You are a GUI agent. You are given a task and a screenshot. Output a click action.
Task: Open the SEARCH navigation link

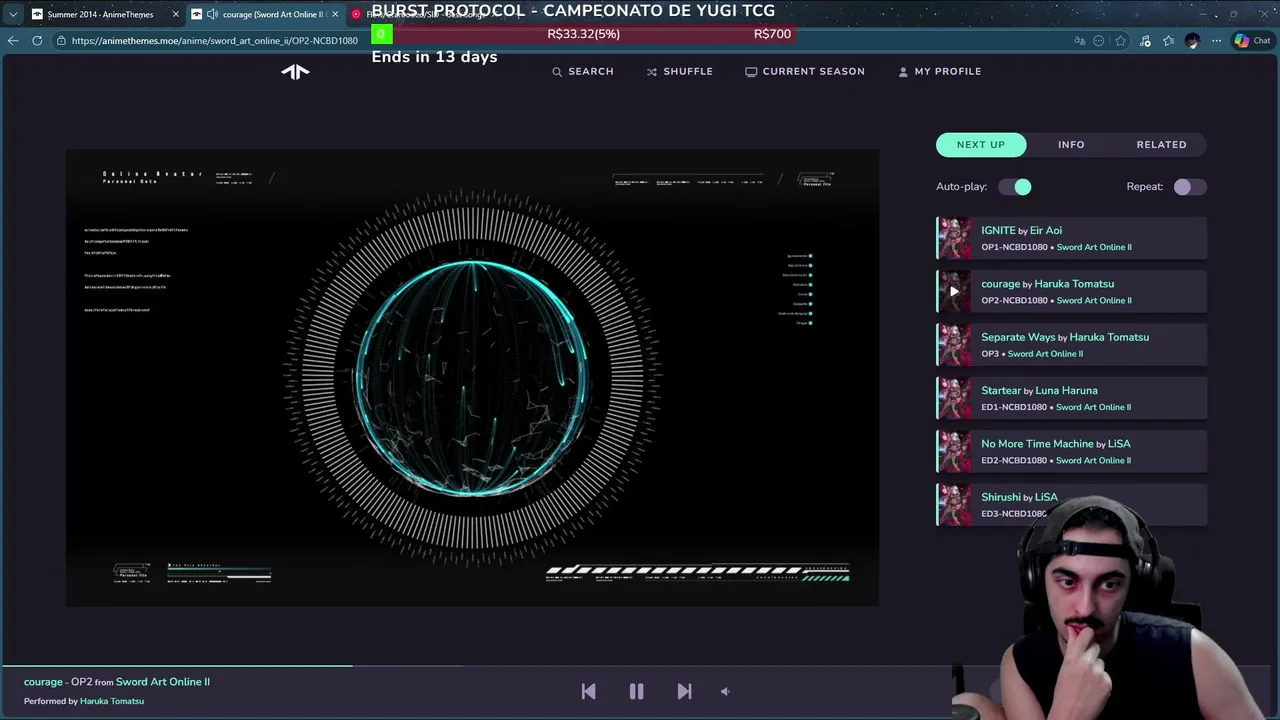pos(583,72)
